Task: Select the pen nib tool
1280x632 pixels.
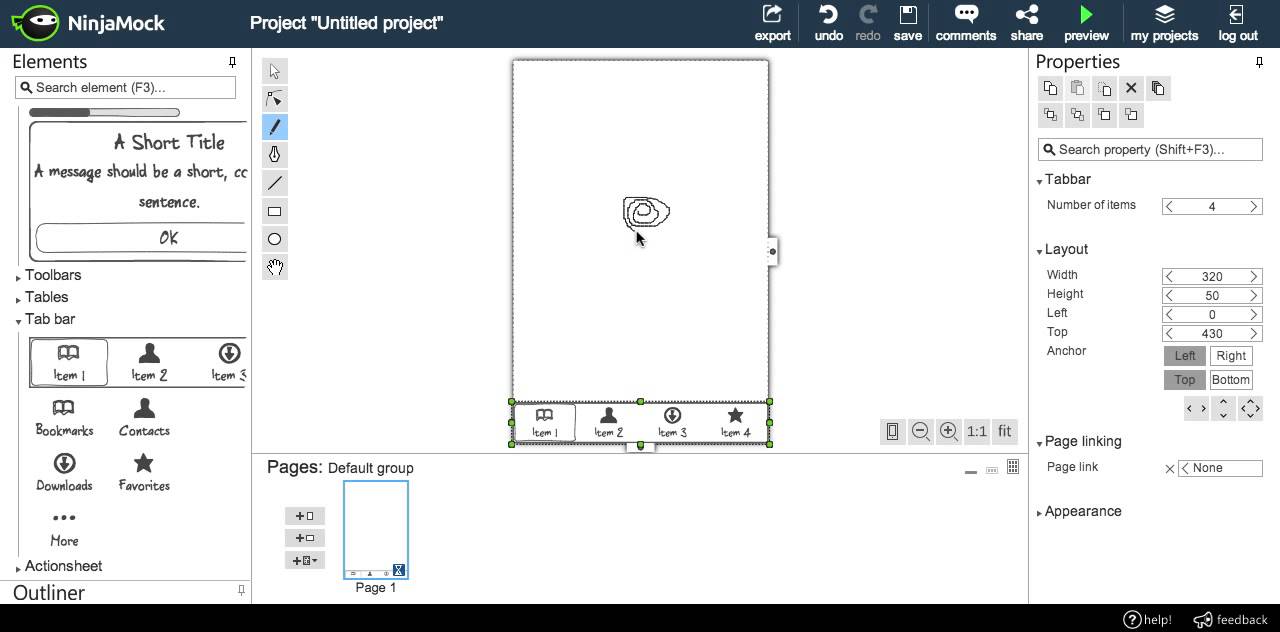Action: pyautogui.click(x=275, y=155)
